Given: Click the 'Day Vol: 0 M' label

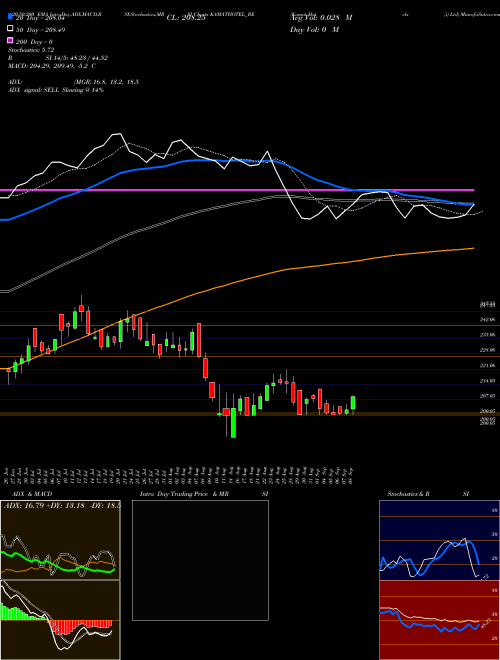Looking at the screenshot, I should tap(314, 29).
